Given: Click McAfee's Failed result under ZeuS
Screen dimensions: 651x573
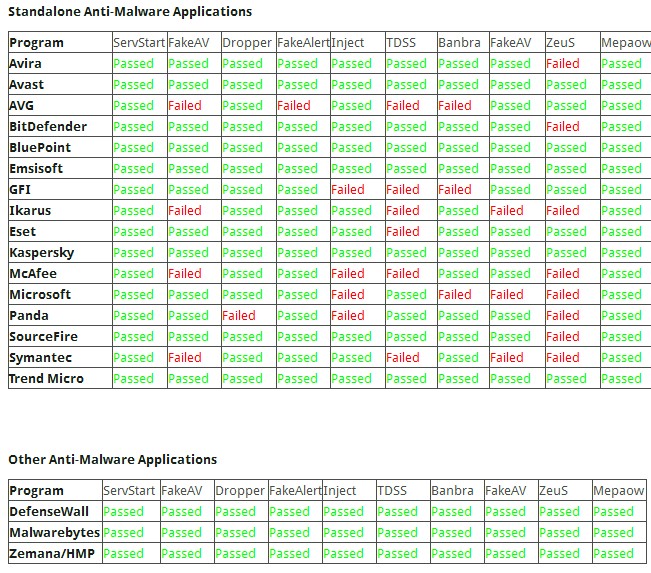Looking at the screenshot, I should (x=563, y=274).
